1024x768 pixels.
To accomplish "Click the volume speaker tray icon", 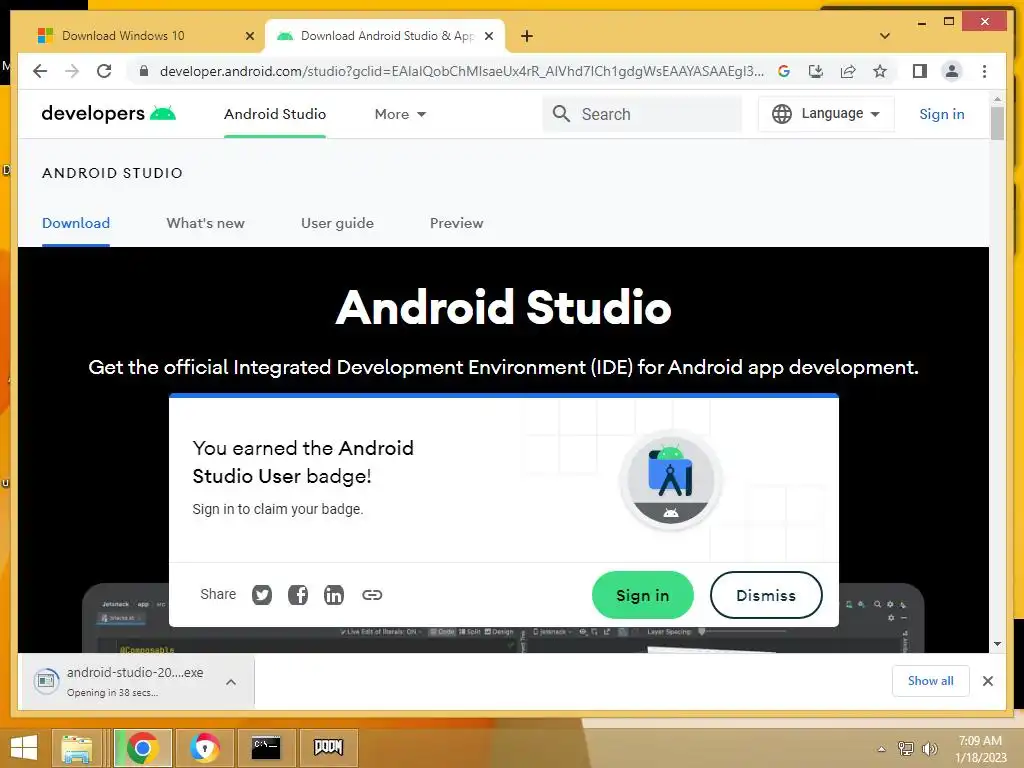I will tap(929, 749).
